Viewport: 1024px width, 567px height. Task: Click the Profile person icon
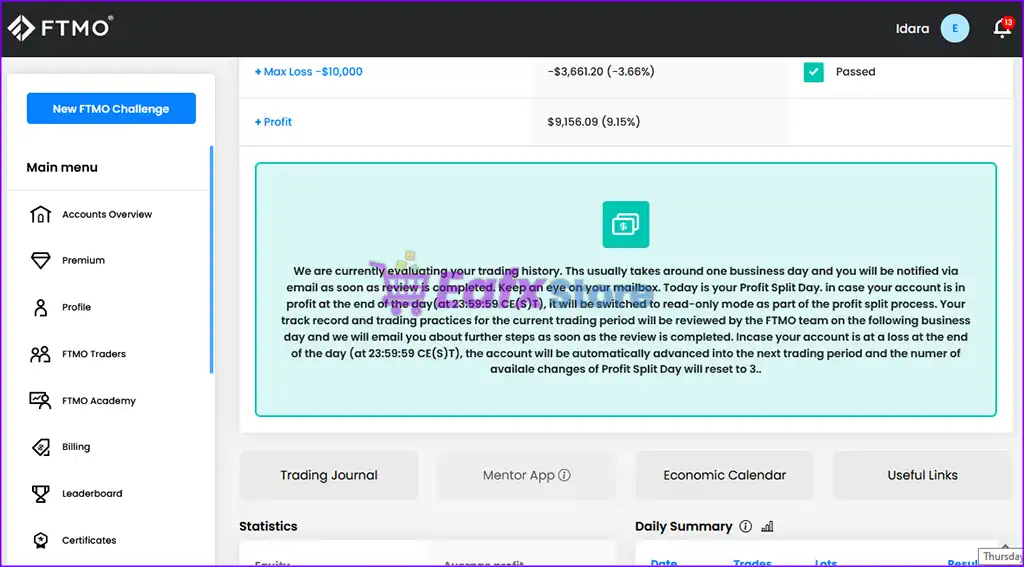(40, 308)
